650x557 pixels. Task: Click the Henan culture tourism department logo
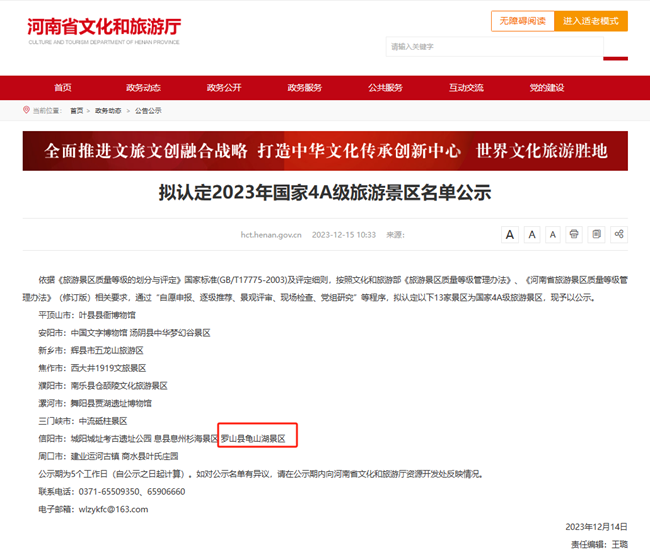click(x=104, y=30)
